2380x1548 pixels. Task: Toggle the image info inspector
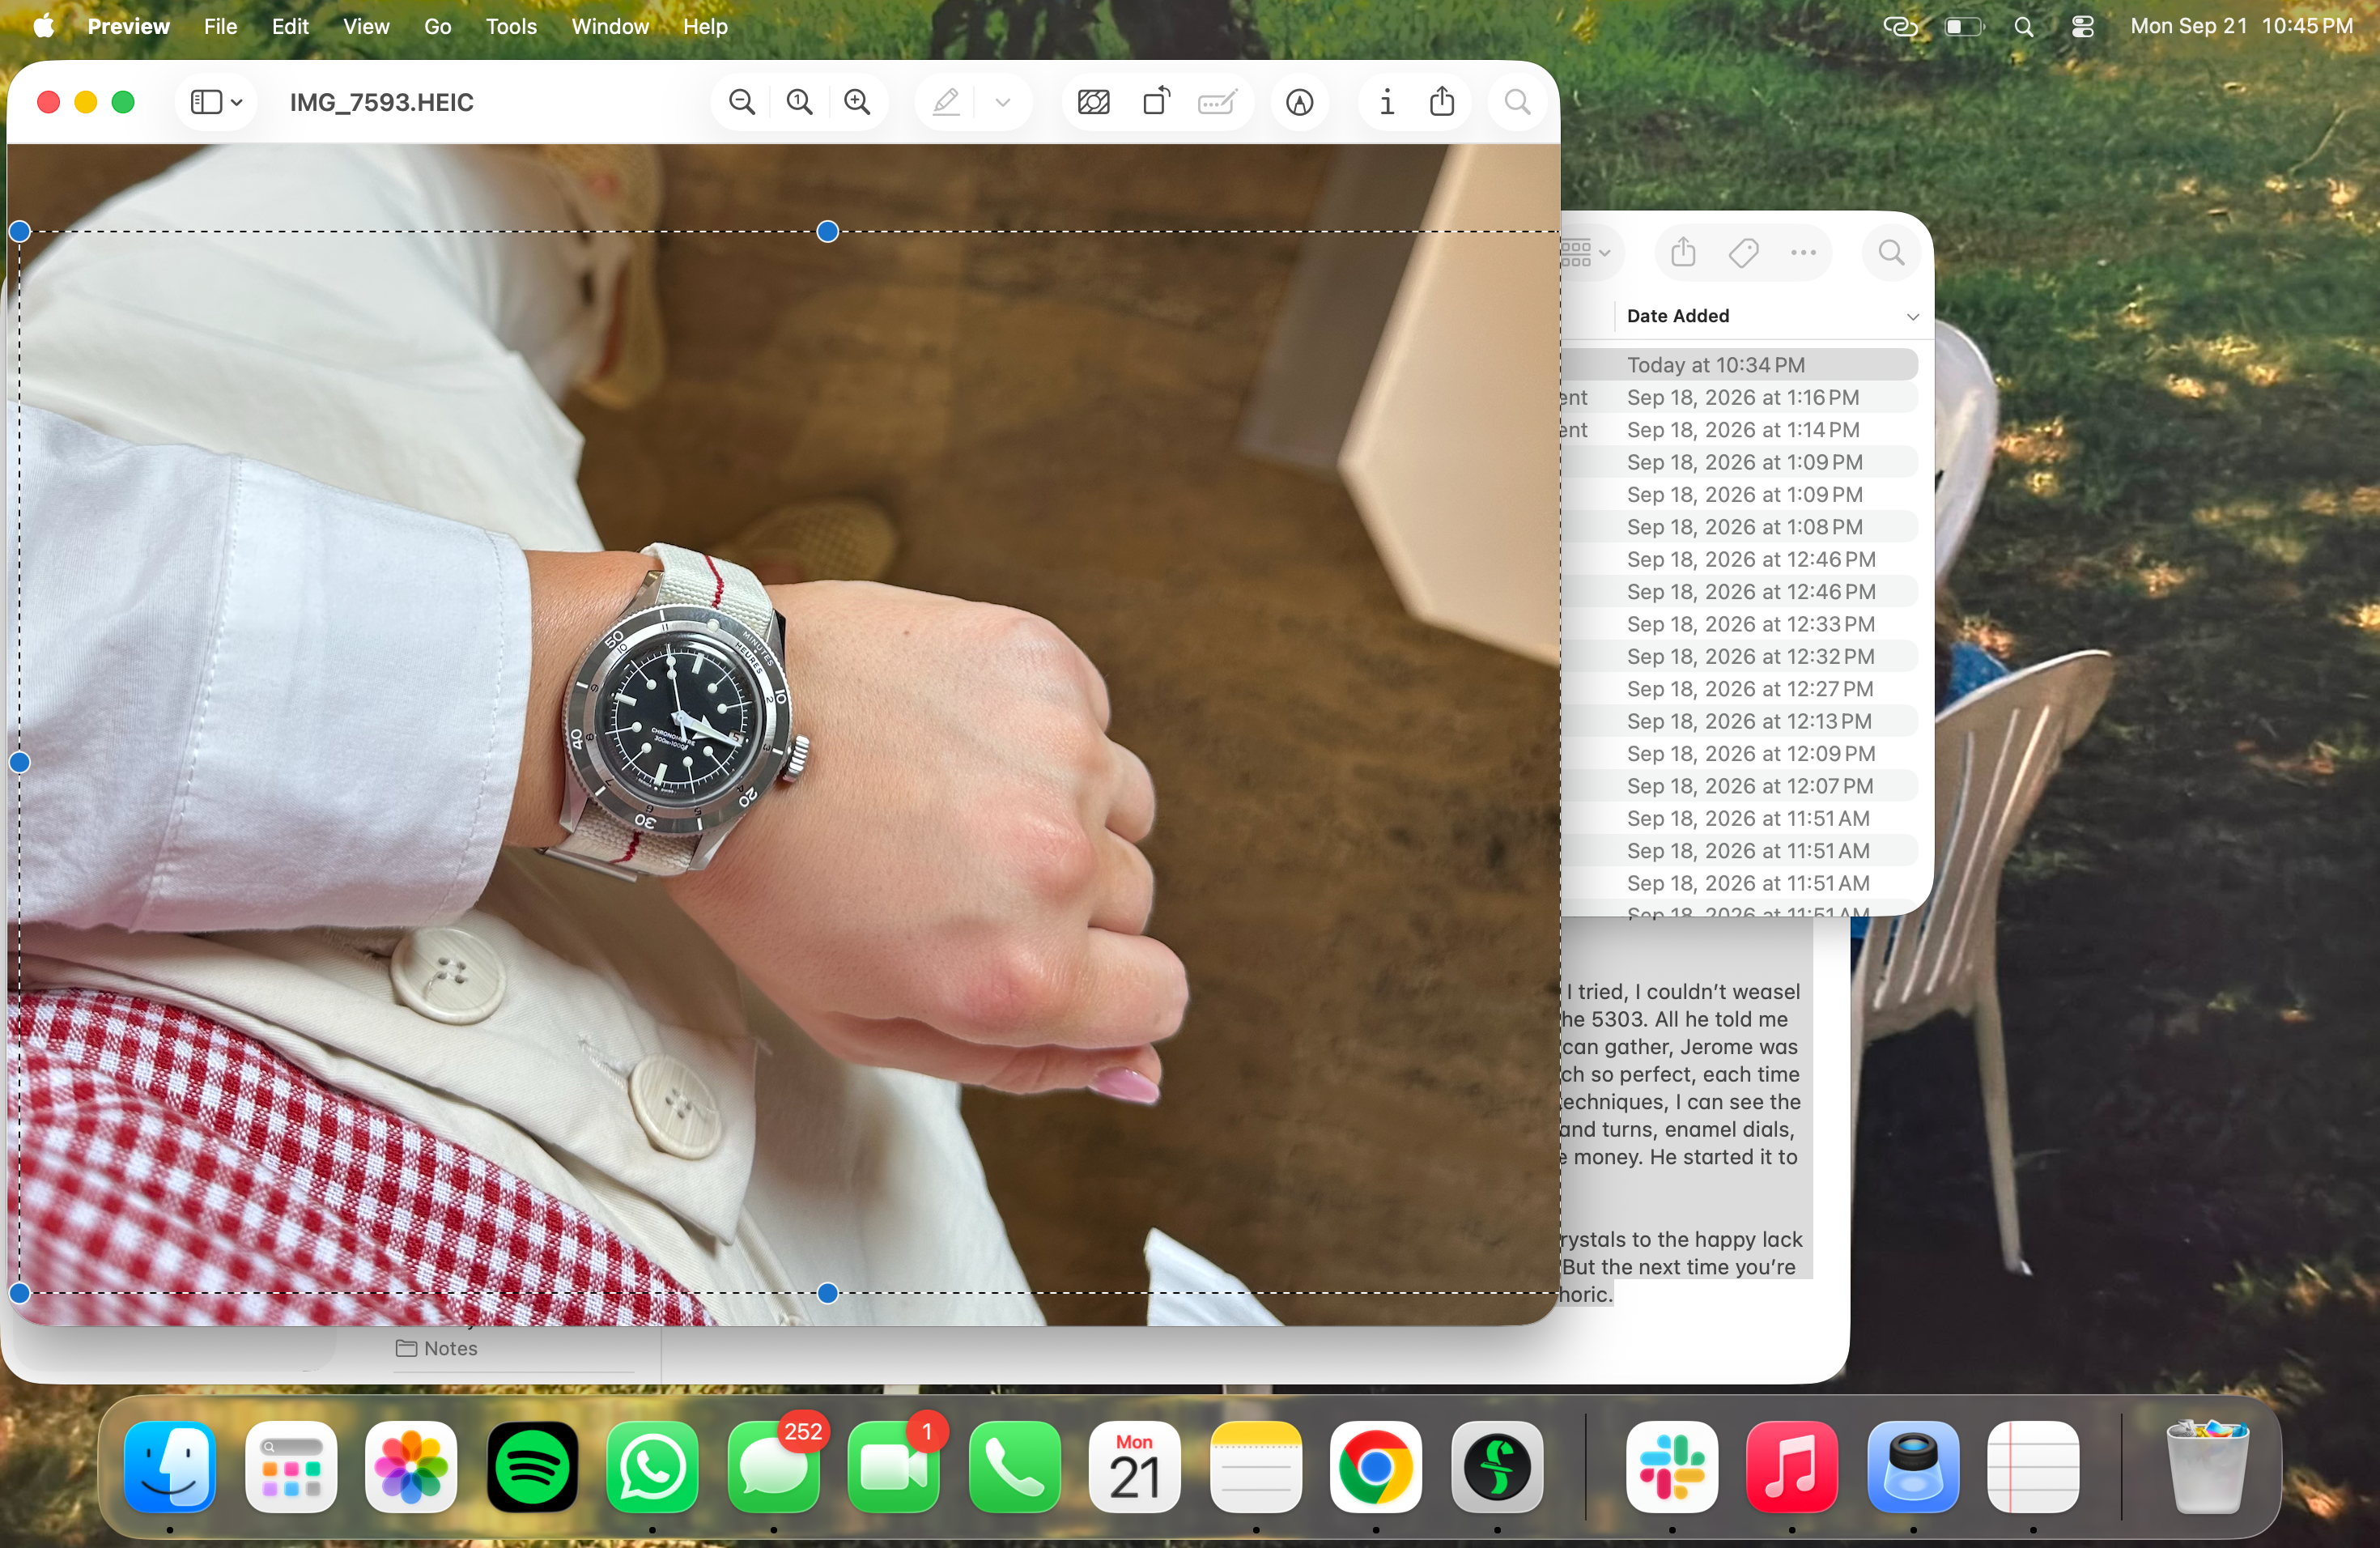tap(1386, 102)
